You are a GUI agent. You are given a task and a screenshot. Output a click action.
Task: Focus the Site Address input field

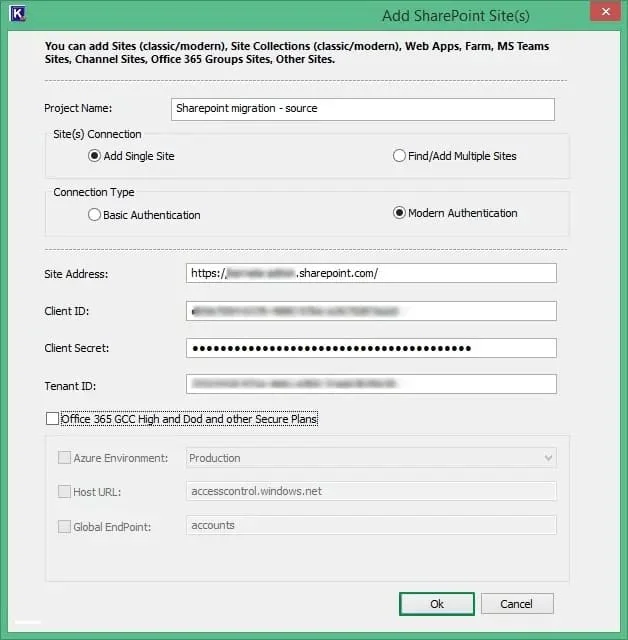point(371,273)
